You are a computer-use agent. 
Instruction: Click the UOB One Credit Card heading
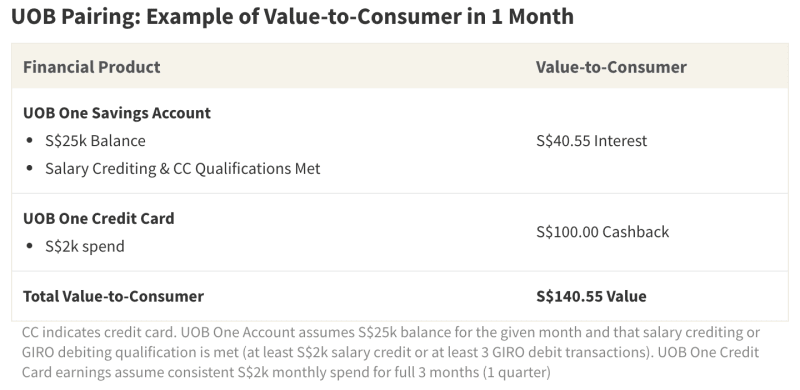pyautogui.click(x=98, y=218)
